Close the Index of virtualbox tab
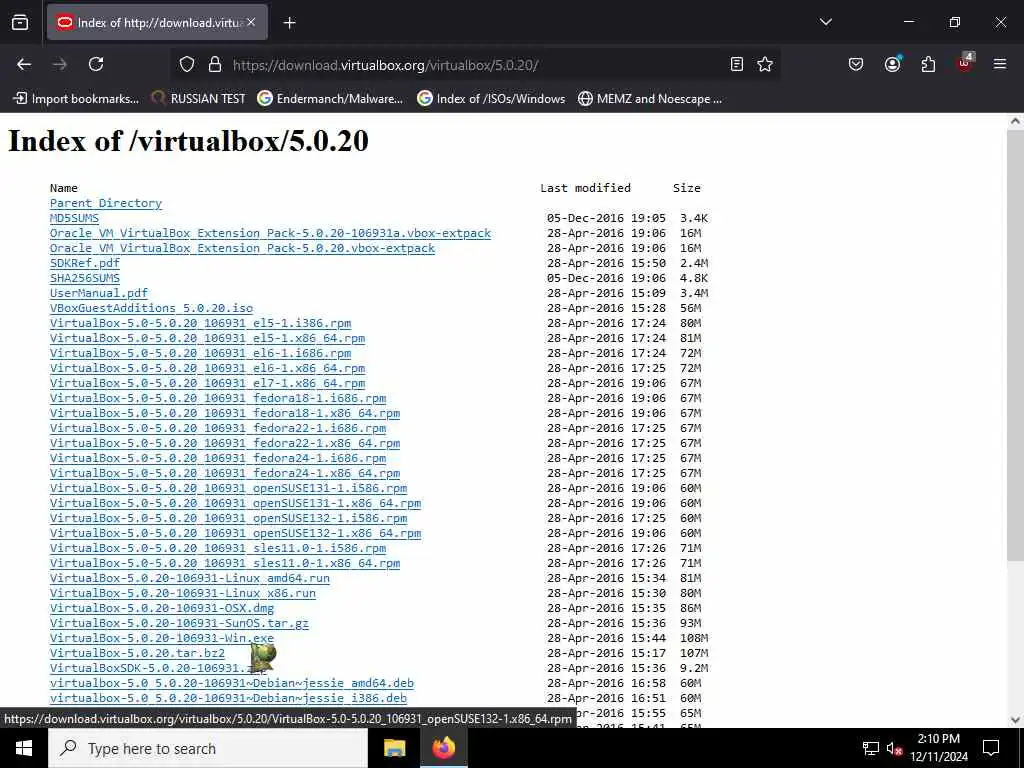 coord(251,22)
